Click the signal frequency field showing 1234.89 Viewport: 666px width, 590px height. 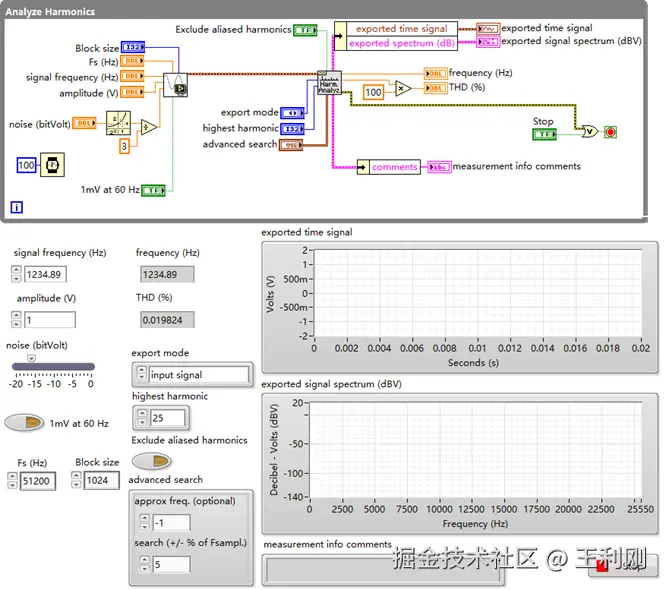45,274
